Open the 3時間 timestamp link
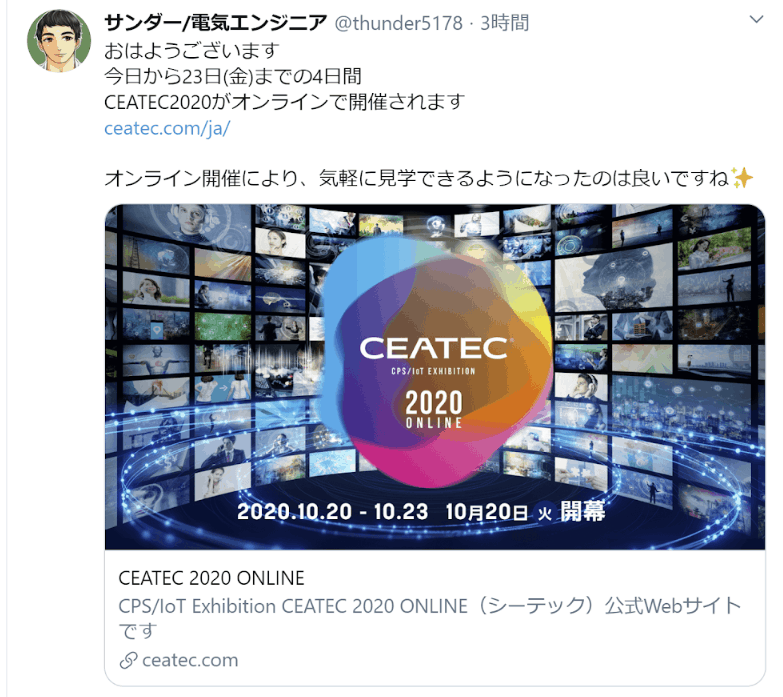Screen dimensions: 783x697 [504, 23]
